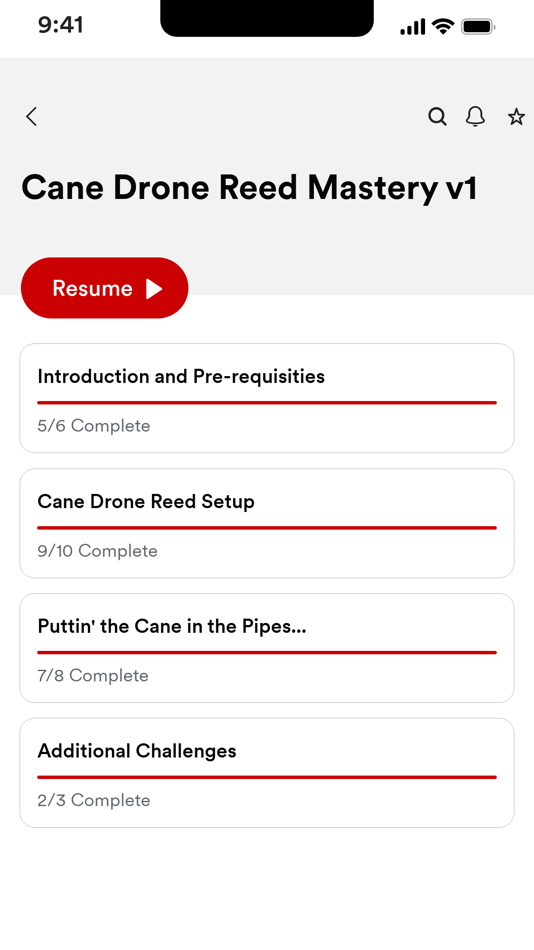Click the Cane Drone Reed Mastery v1 title
Screen dimensions: 534x950
pos(249,187)
